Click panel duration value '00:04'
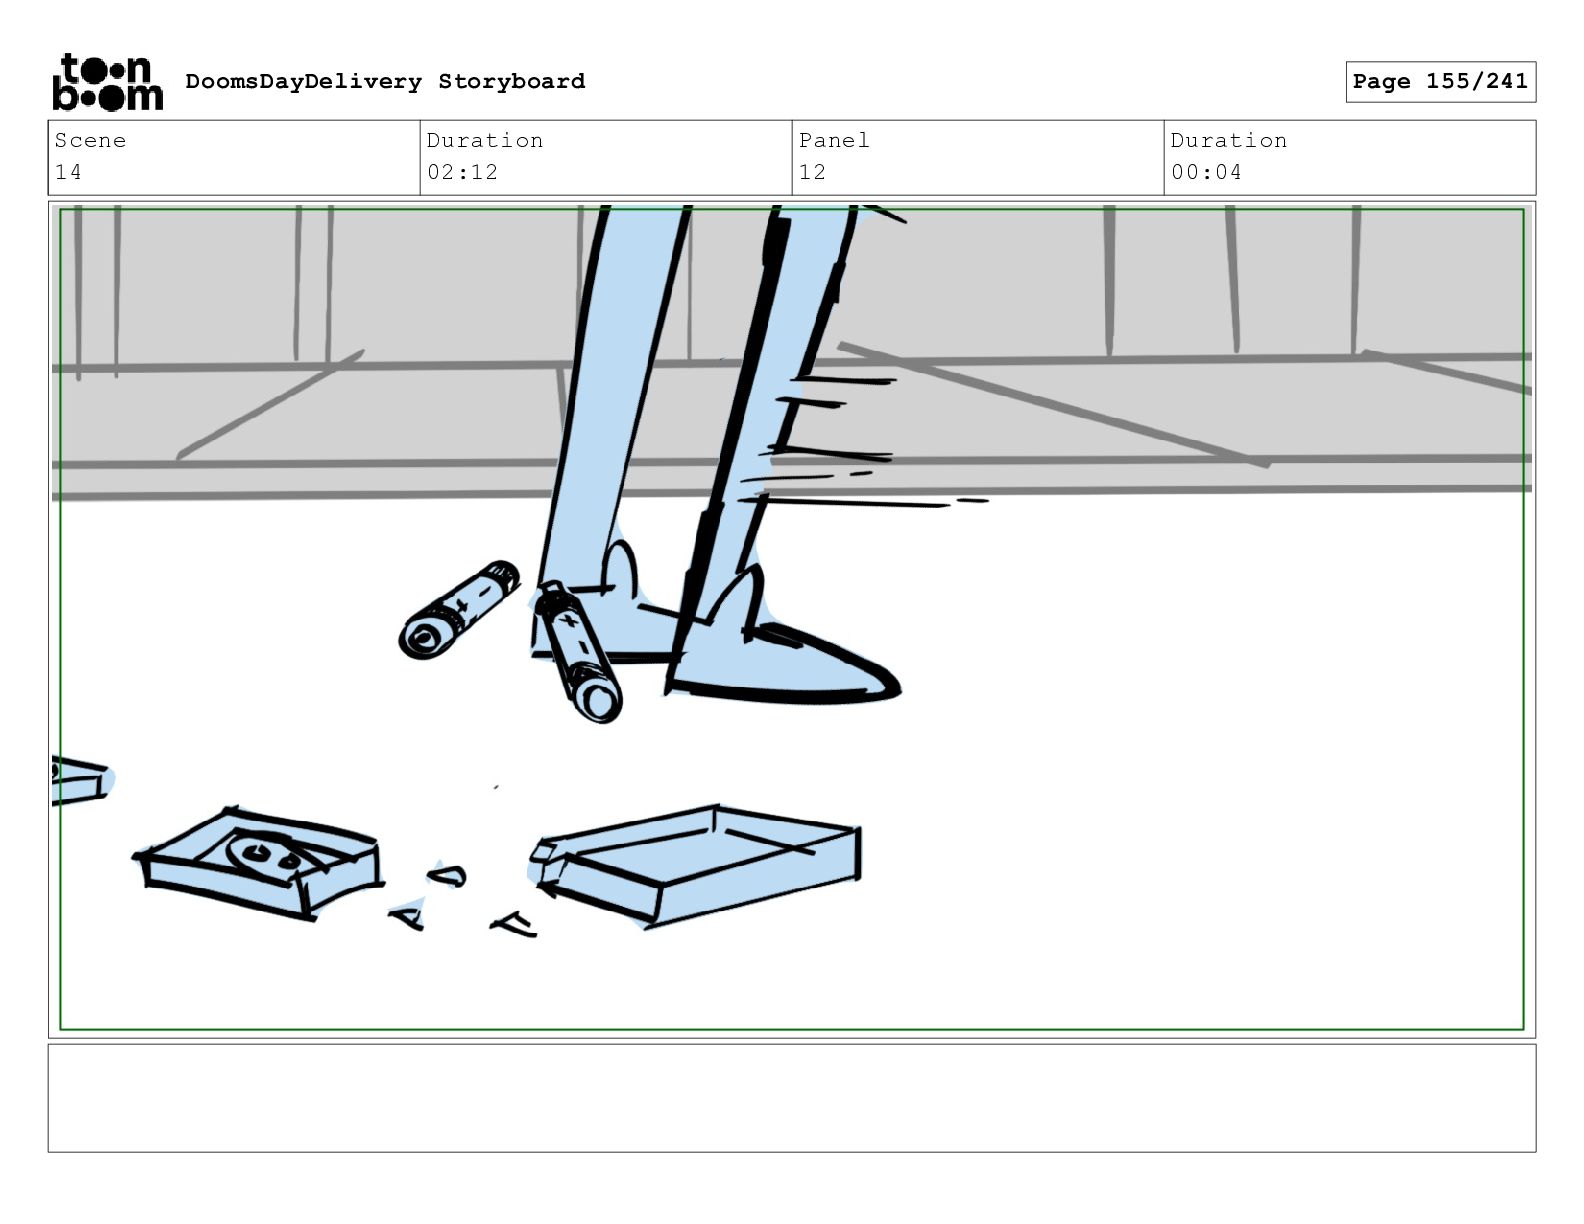Image resolution: width=1584 pixels, height=1224 pixels. 1206,172
